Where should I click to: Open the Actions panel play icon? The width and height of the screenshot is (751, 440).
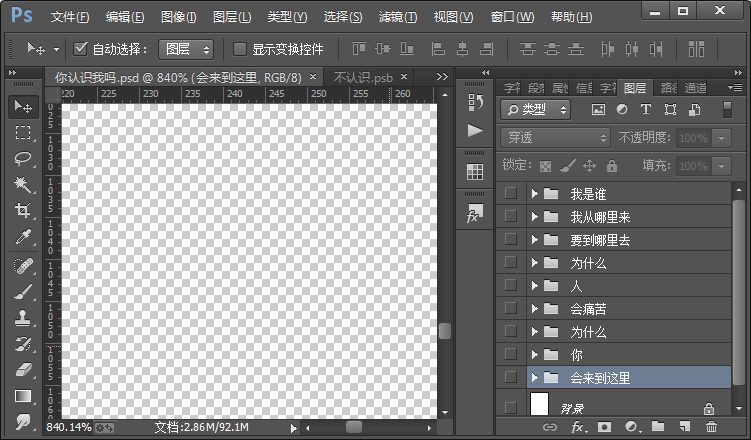(x=475, y=130)
